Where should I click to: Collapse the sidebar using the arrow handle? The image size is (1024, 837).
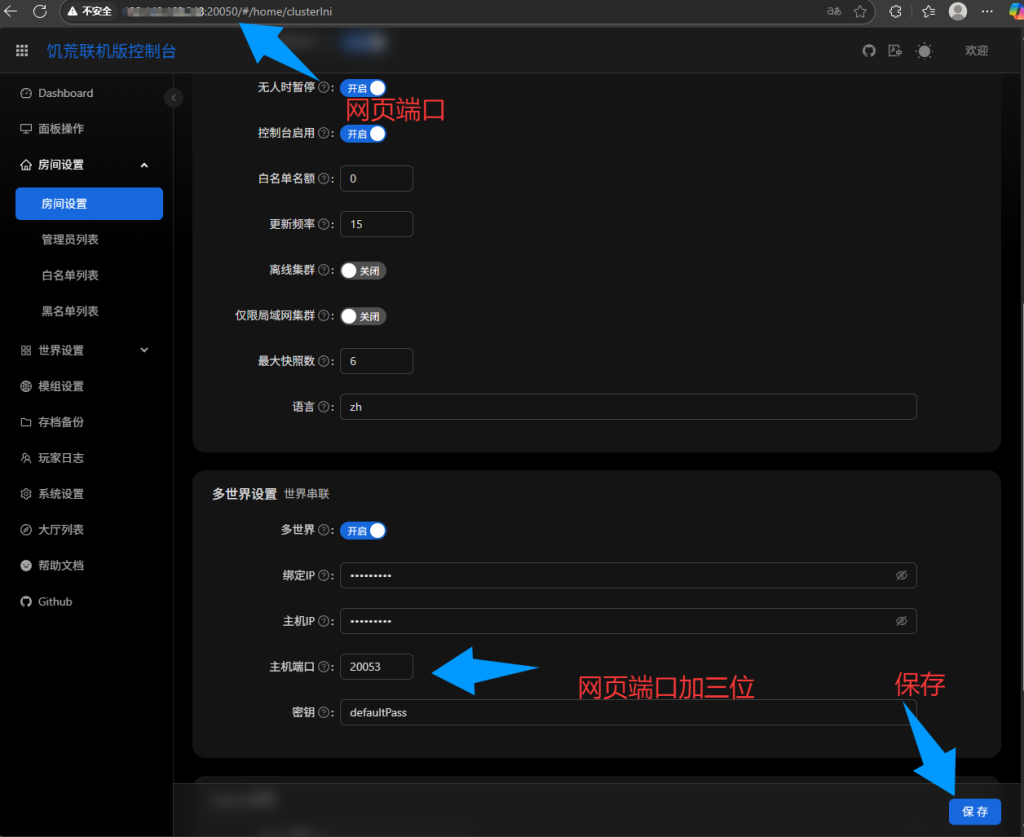[x=175, y=98]
